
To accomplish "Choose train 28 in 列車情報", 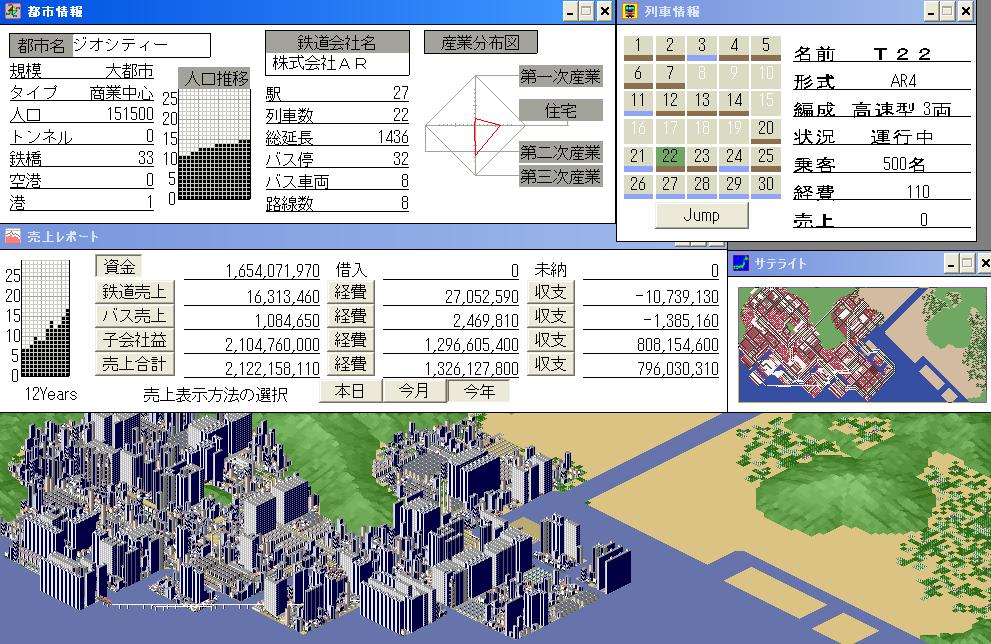I will (x=702, y=186).
